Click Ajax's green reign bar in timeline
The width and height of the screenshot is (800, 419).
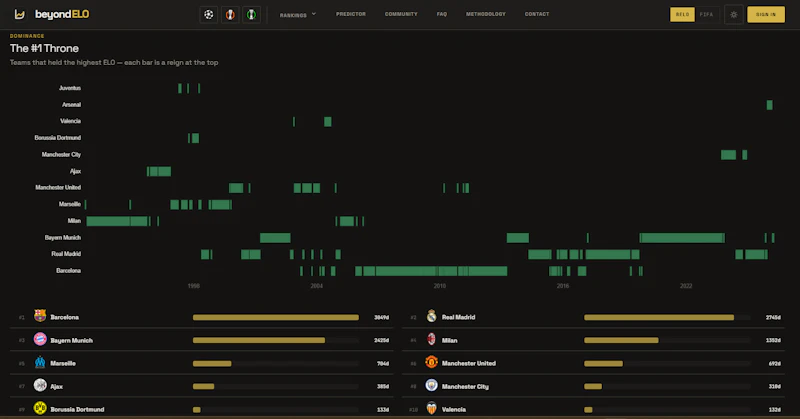tap(159, 171)
